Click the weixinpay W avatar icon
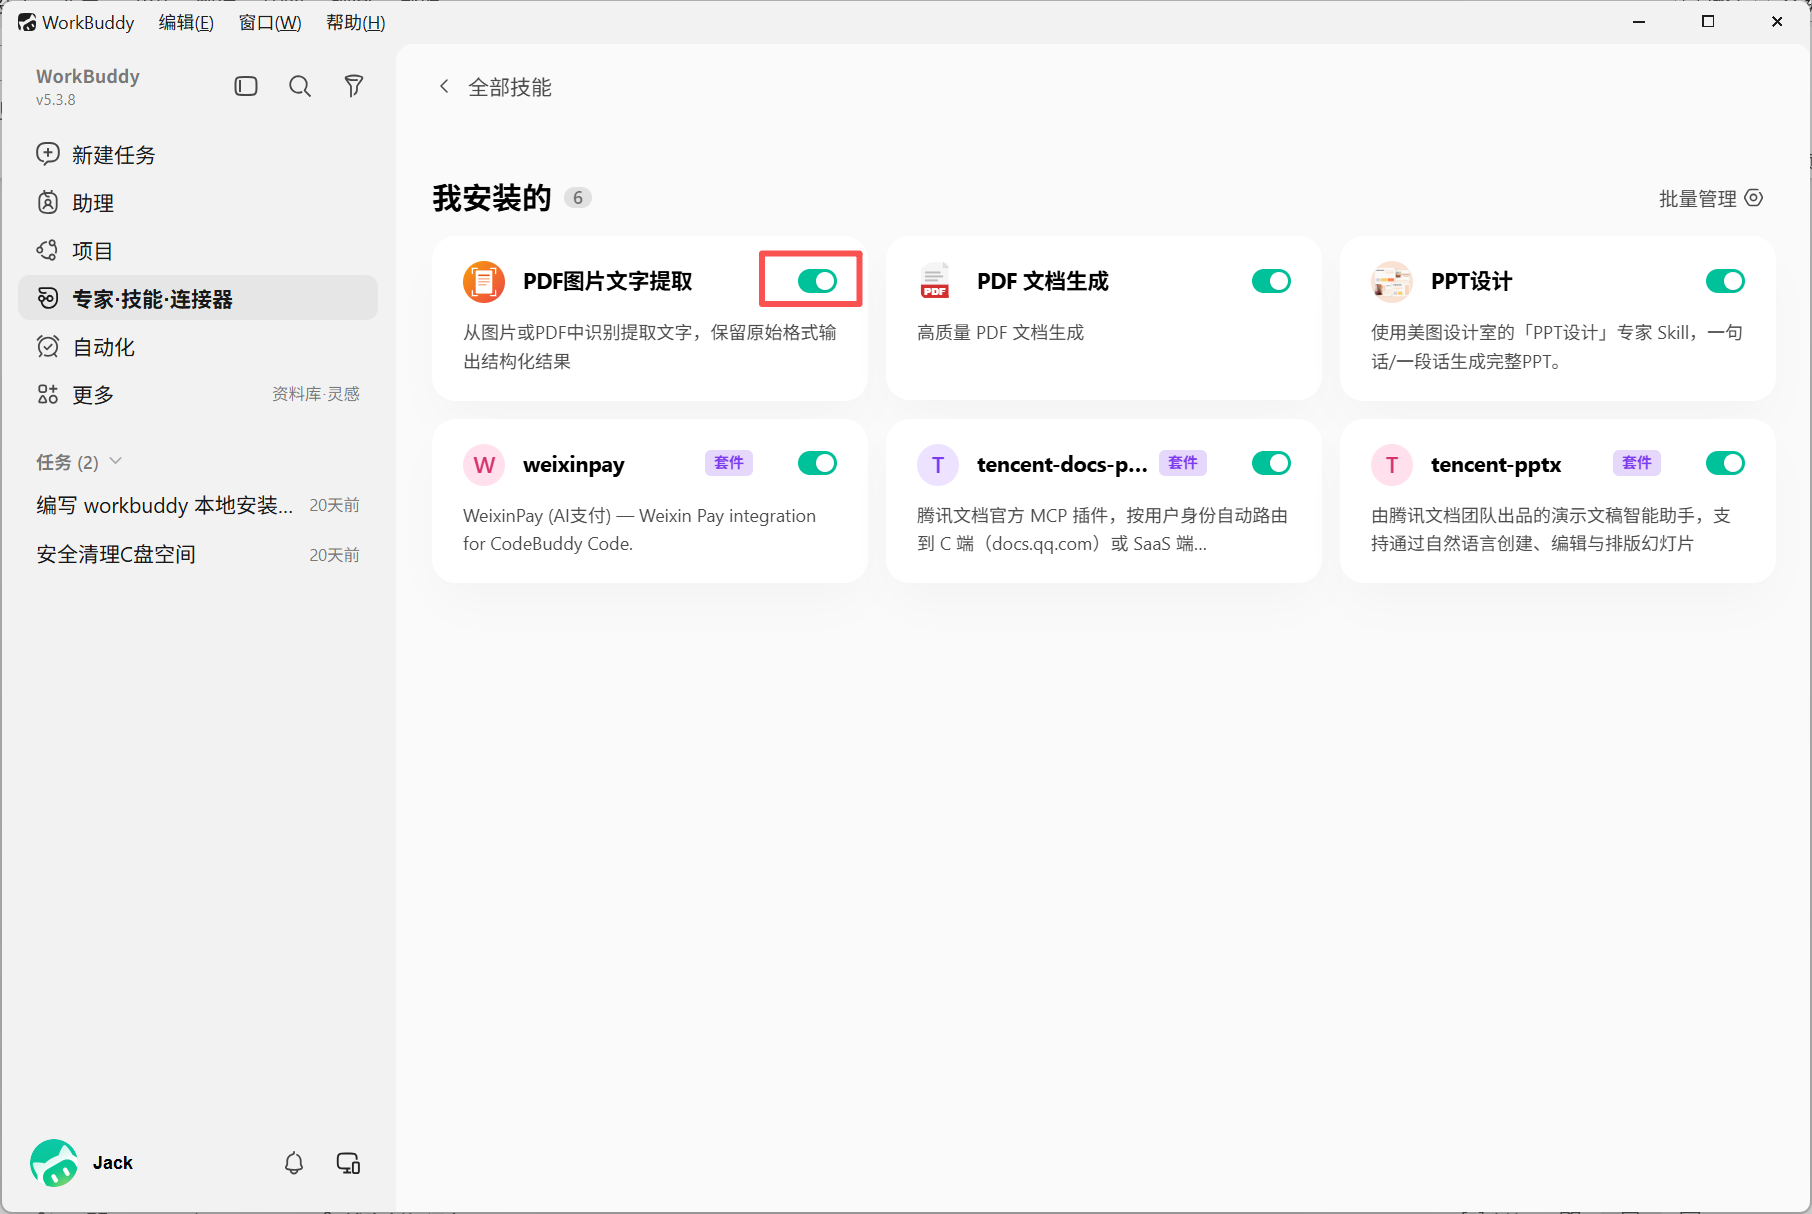 (484, 464)
